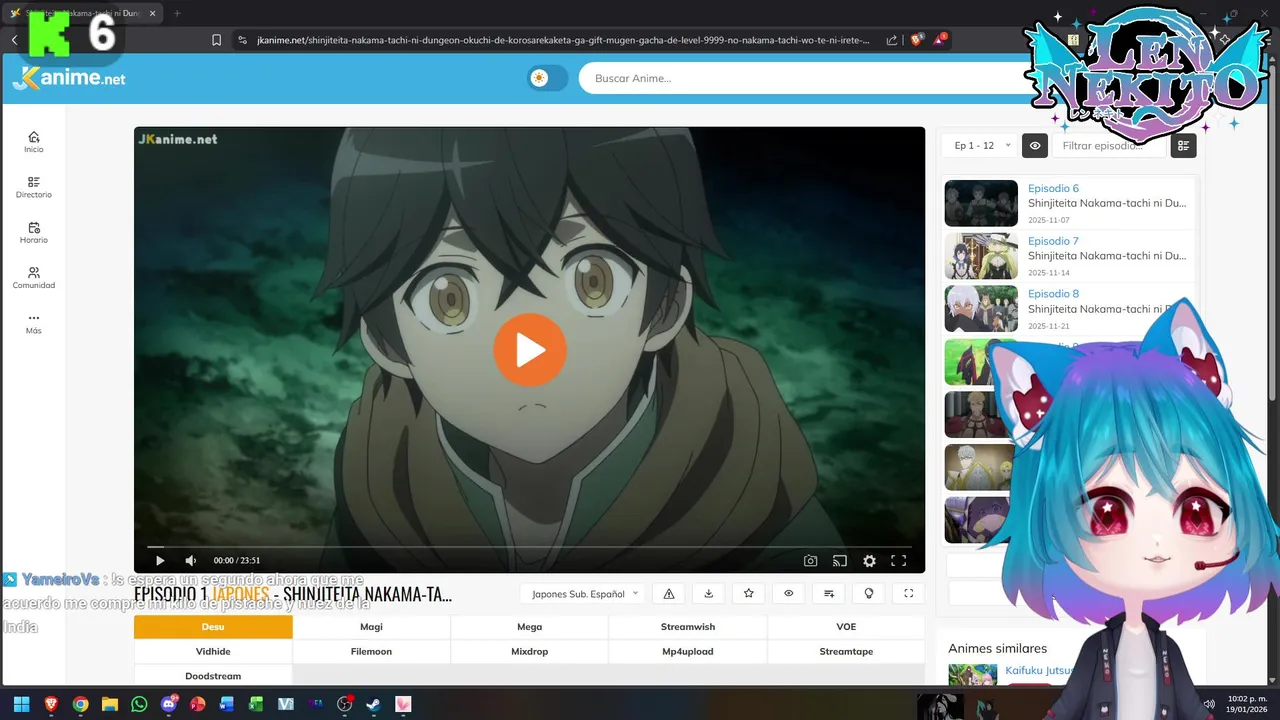Go back with the browser back arrow
The width and height of the screenshot is (1280, 720).
[x=14, y=40]
